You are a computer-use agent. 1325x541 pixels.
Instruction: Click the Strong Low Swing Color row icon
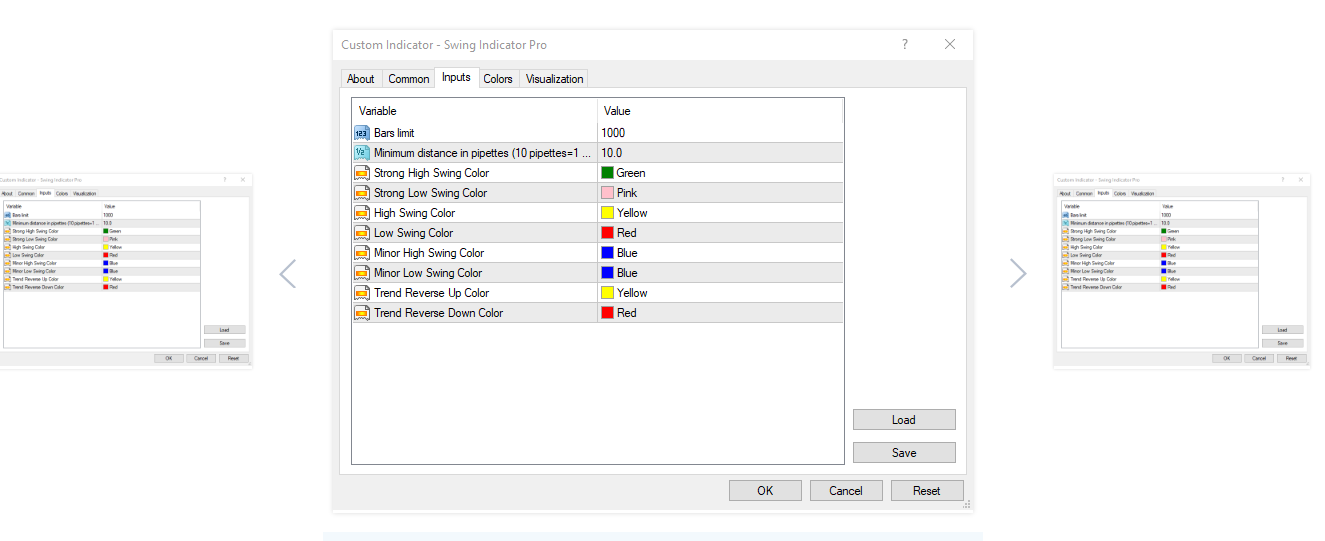point(362,193)
